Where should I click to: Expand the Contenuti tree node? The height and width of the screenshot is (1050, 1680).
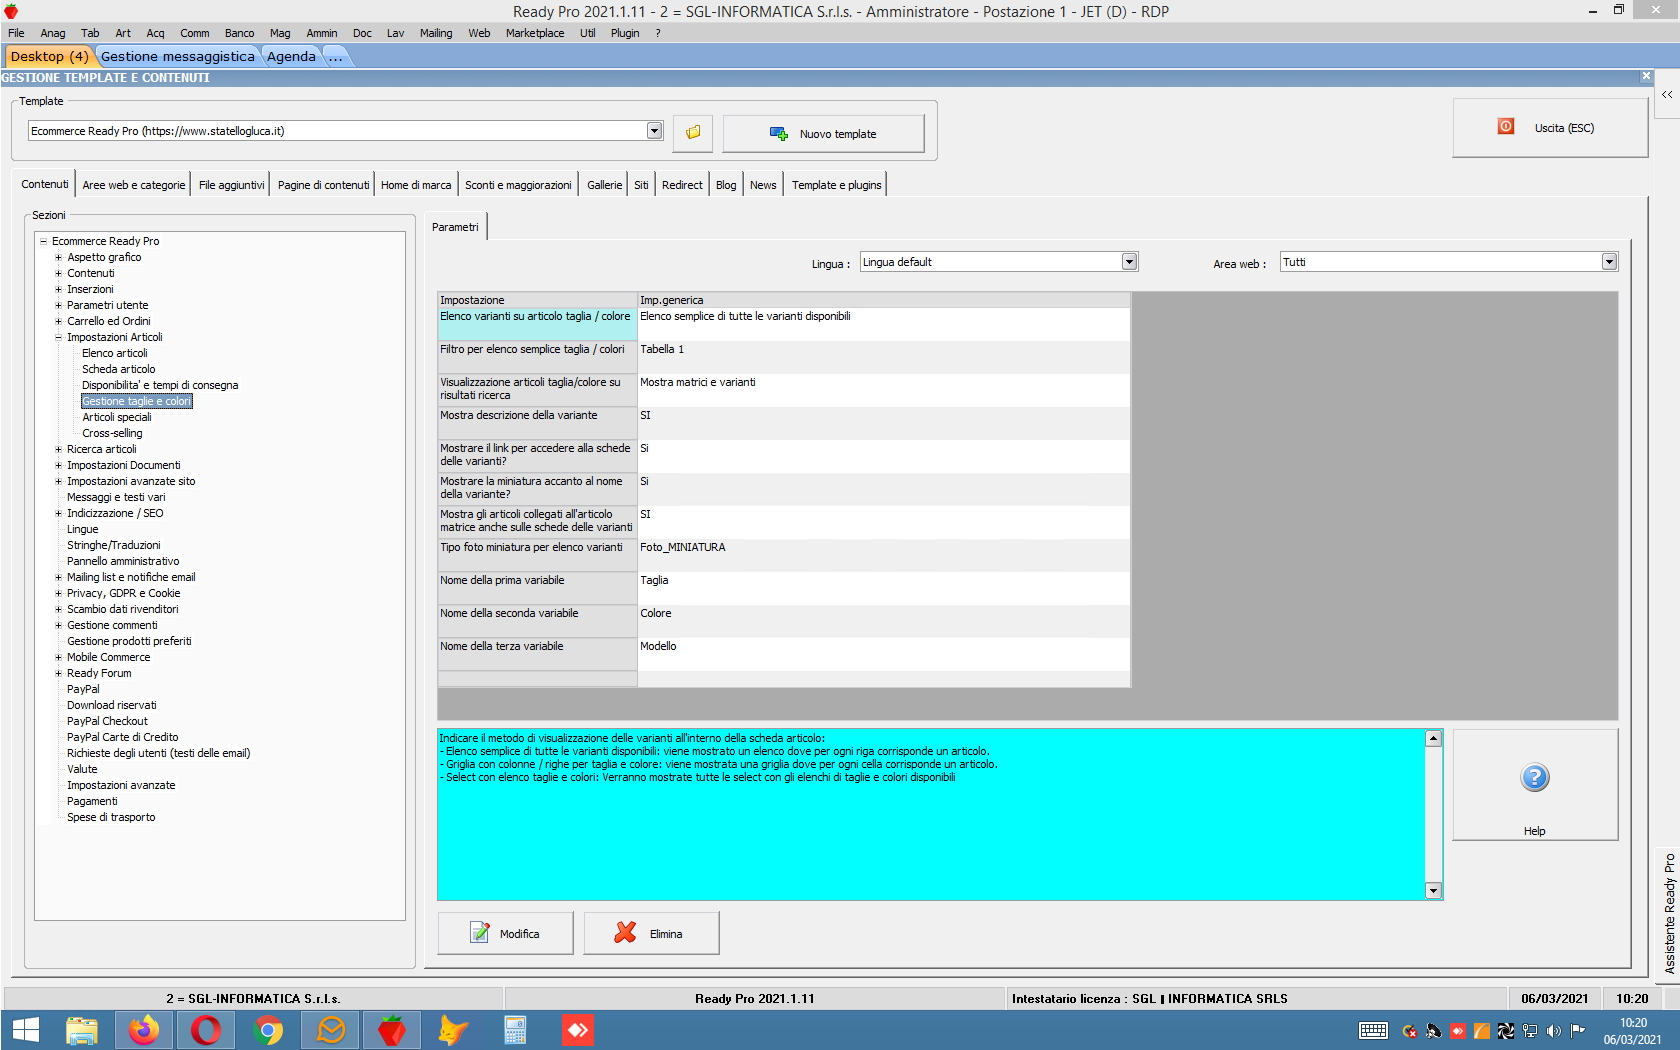click(58, 273)
